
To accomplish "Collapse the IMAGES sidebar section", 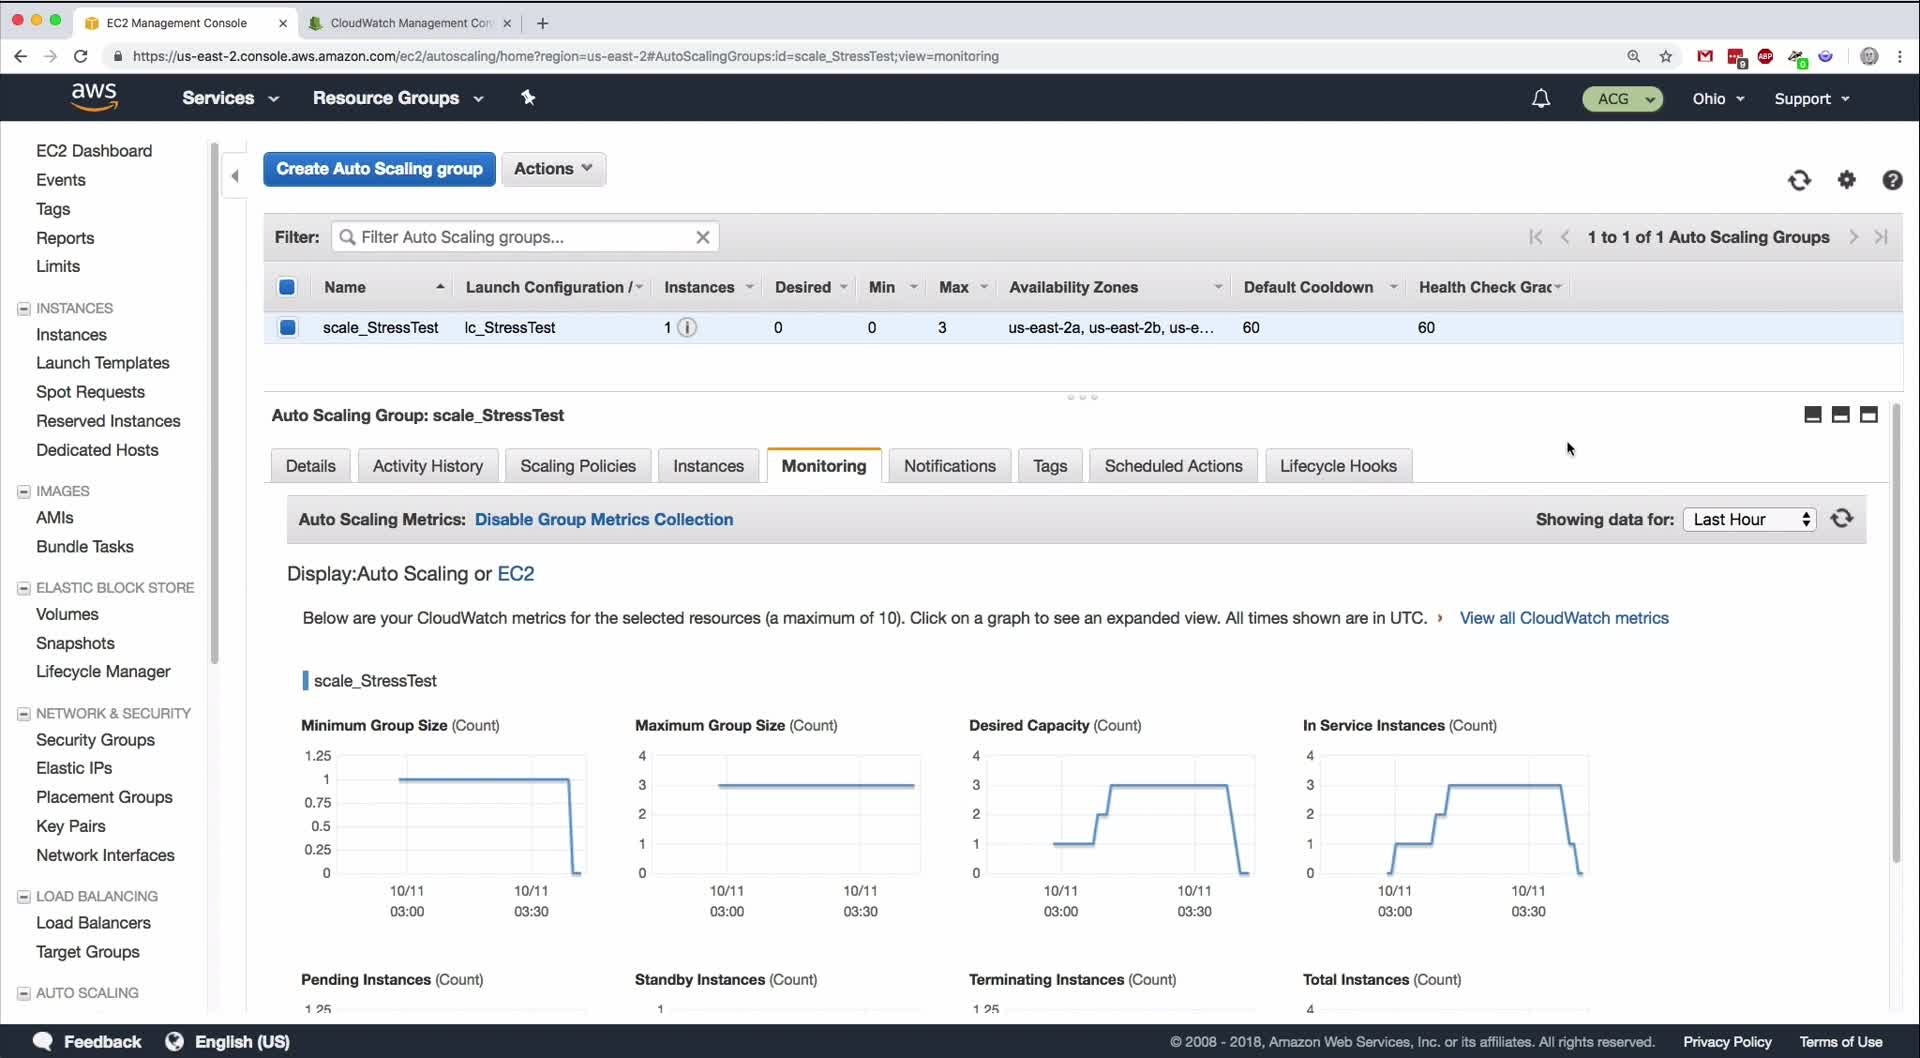I will tap(23, 491).
